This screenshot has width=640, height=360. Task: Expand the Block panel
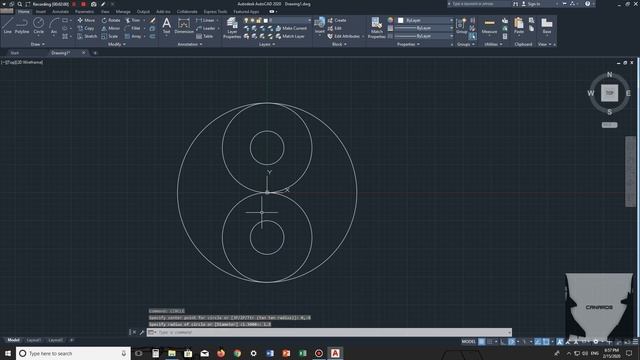coord(339,44)
